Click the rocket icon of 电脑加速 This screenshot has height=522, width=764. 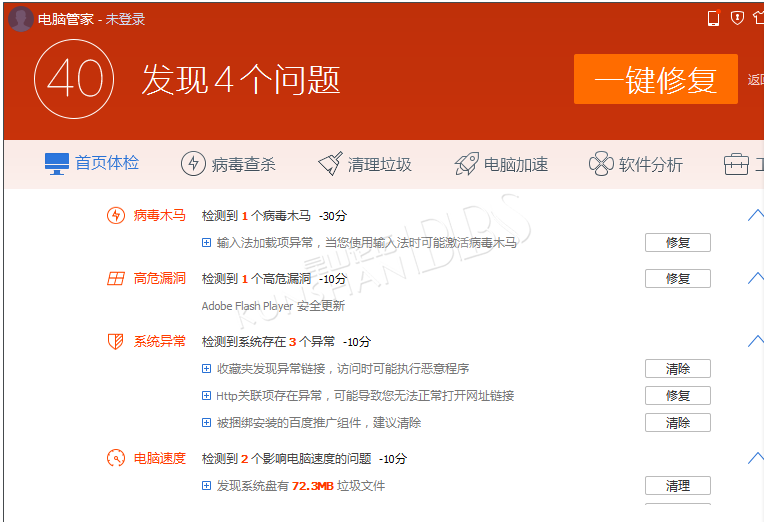tap(467, 164)
